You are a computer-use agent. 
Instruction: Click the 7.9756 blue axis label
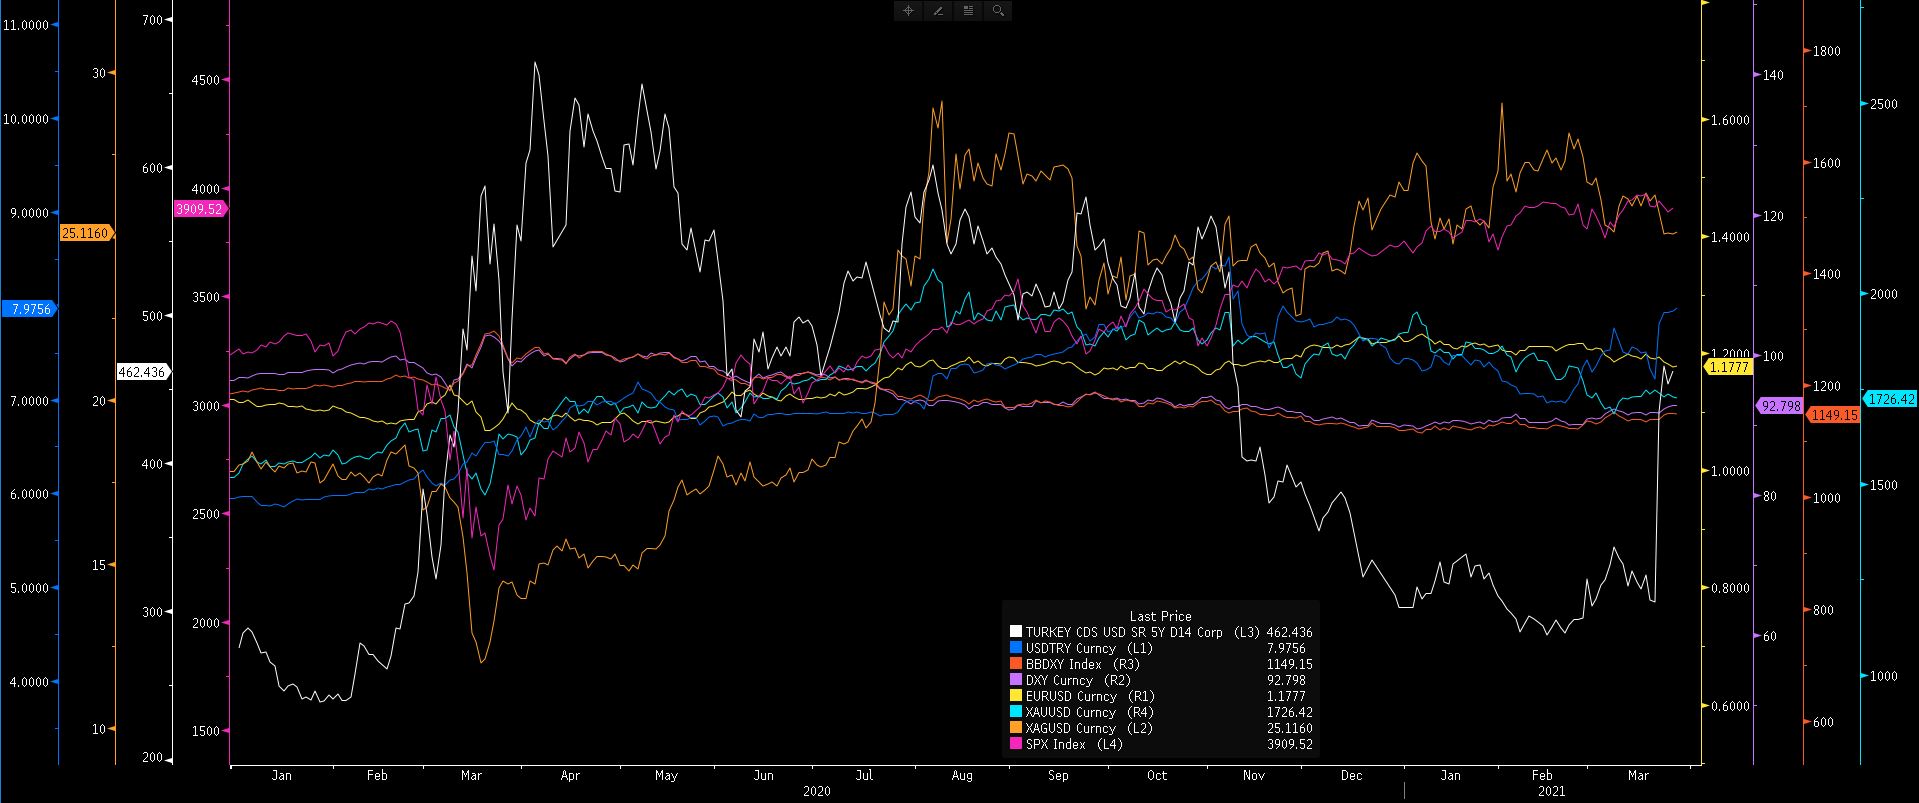click(28, 309)
